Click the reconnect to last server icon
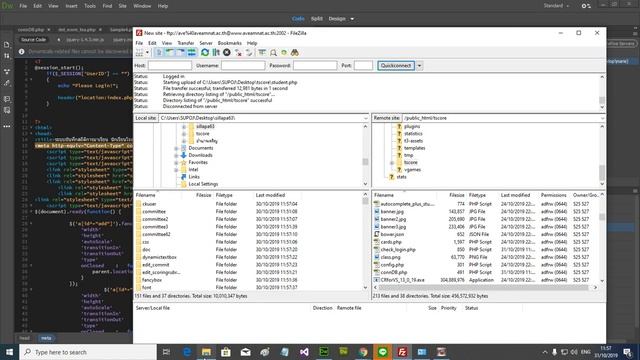Viewport: 640px width, 360px height. [x=249, y=53]
